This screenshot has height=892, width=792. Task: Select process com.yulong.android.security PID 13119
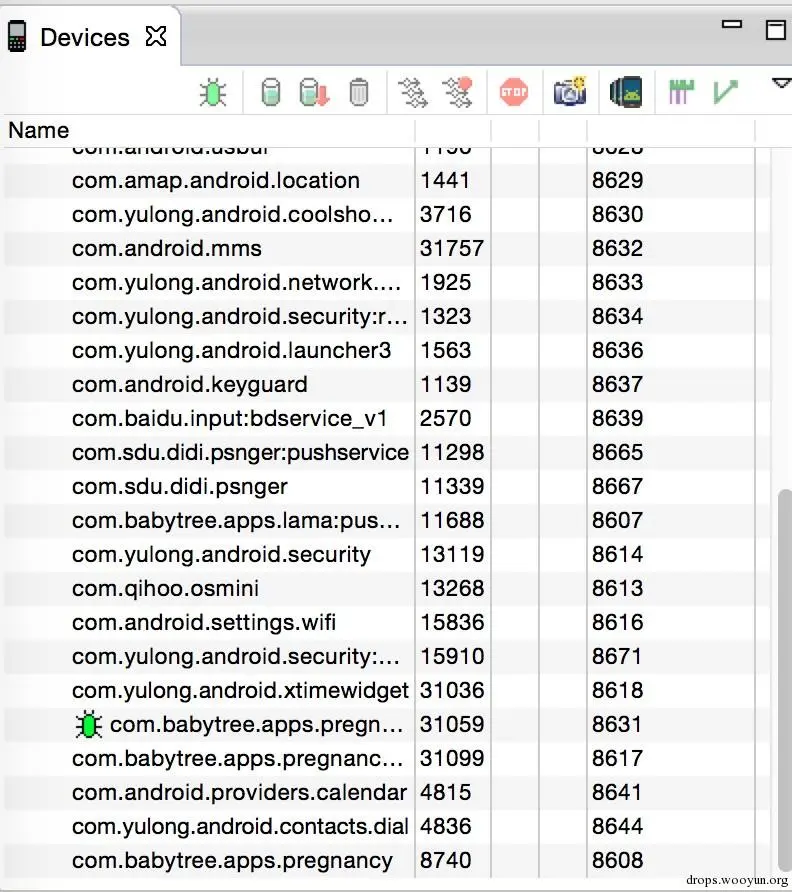pos(221,555)
